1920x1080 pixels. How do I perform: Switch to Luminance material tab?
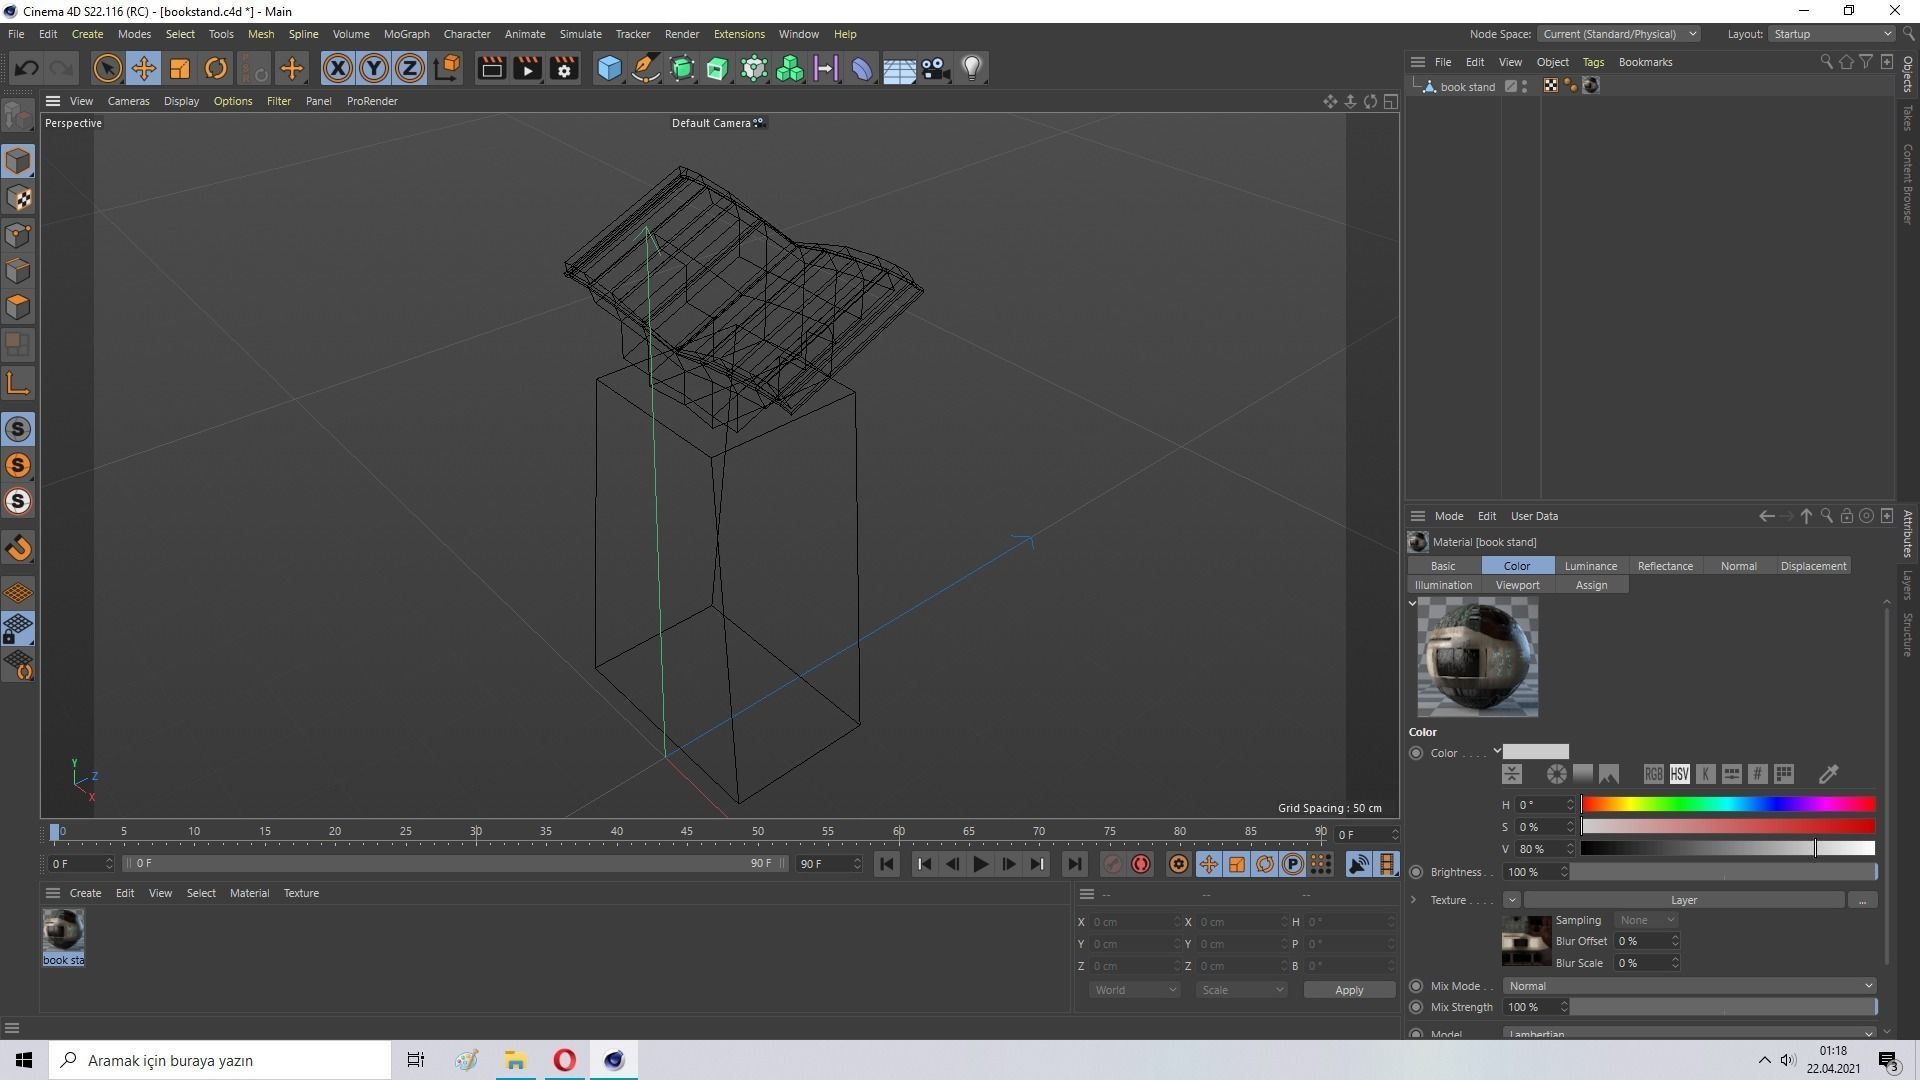(x=1590, y=566)
